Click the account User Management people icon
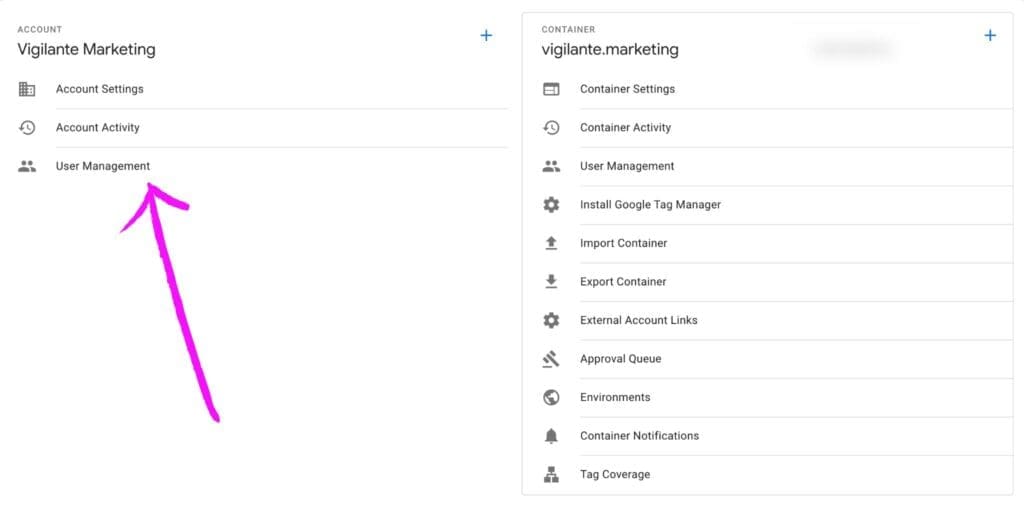This screenshot has height=505, width=1024. coord(27,166)
